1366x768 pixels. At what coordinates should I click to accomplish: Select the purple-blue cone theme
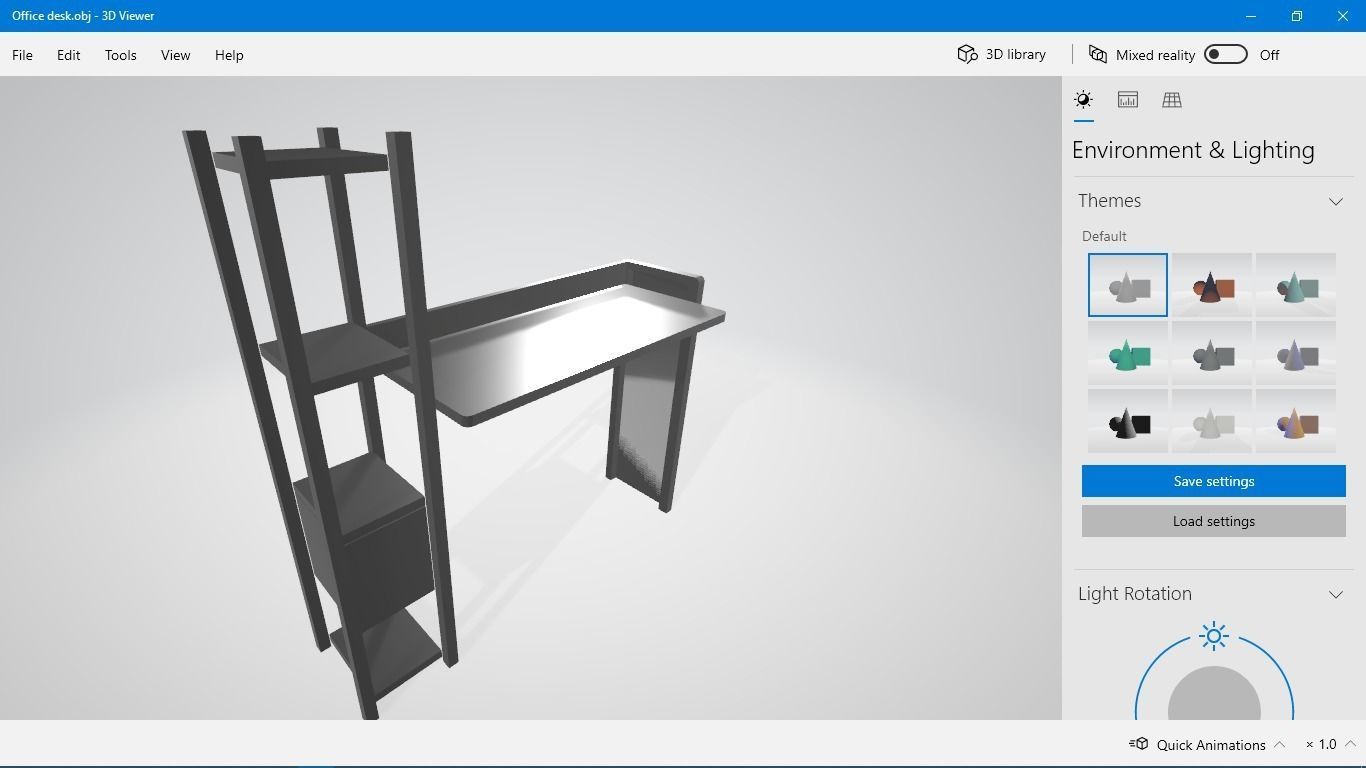1295,353
